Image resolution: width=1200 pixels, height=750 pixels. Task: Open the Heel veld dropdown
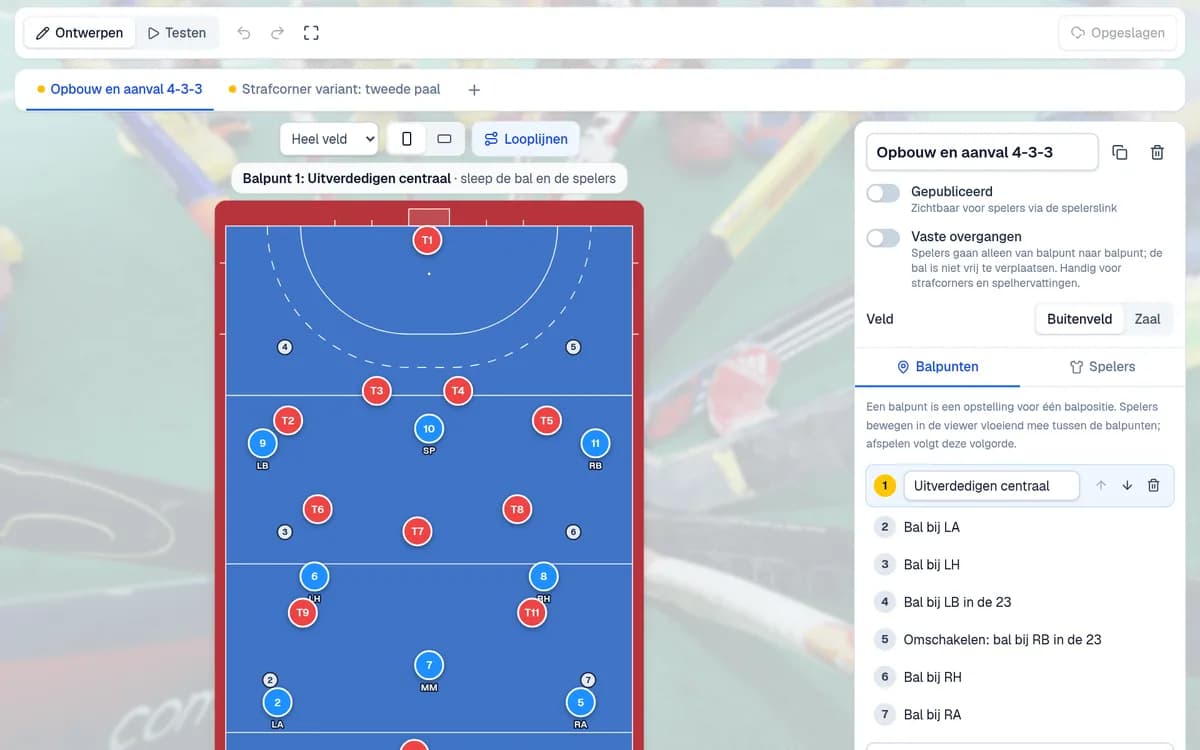click(329, 139)
